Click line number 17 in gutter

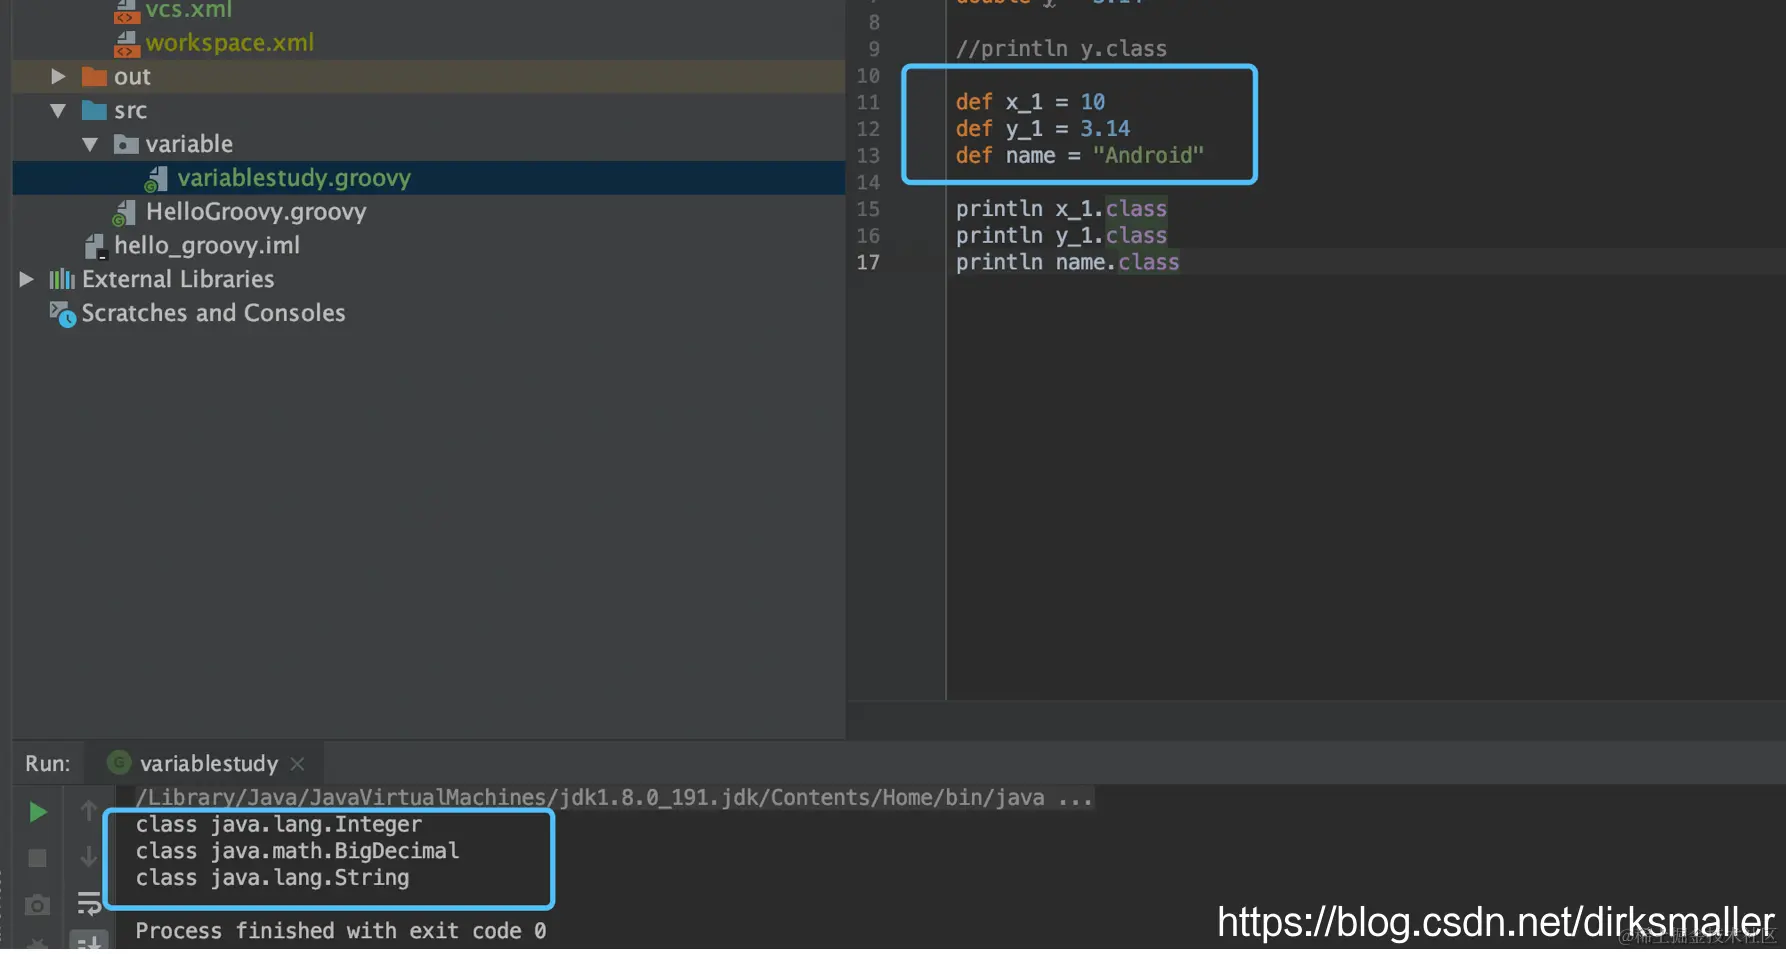pos(868,262)
